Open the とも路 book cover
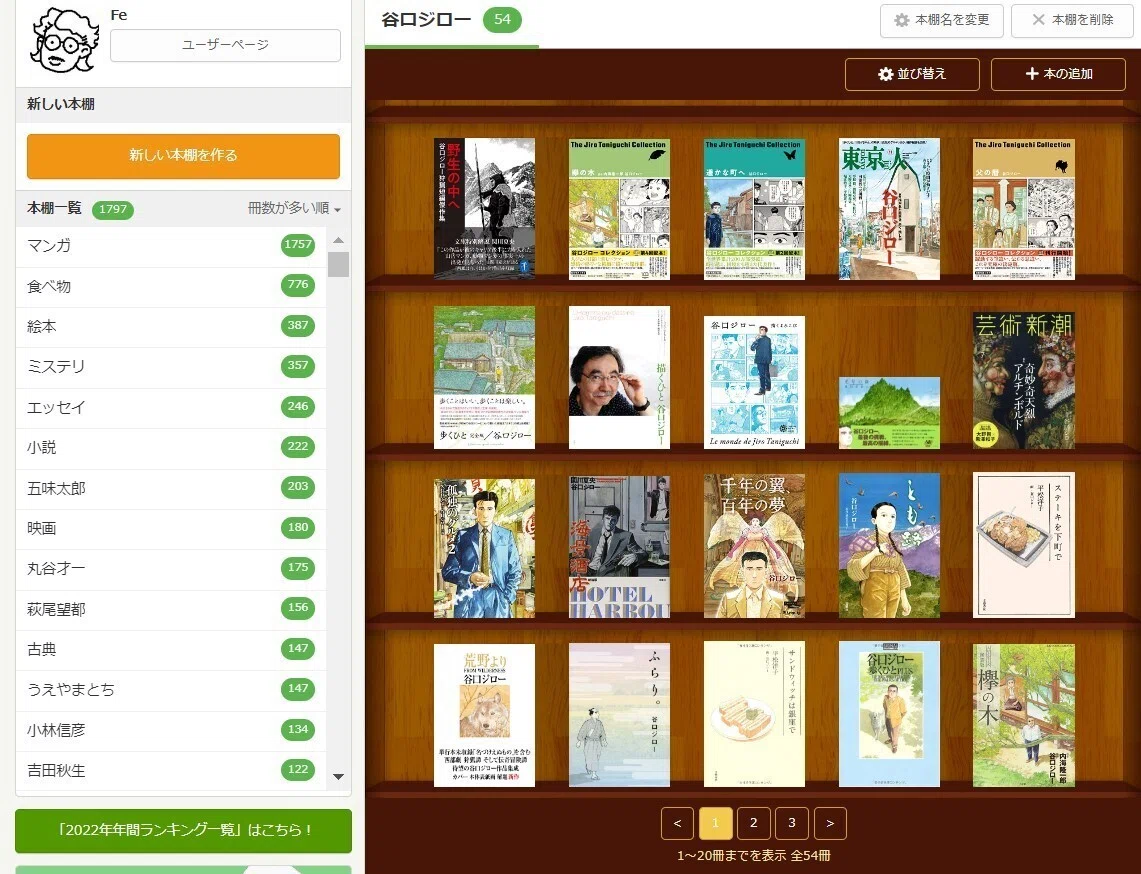Image resolution: width=1141 pixels, height=874 pixels. 889,546
